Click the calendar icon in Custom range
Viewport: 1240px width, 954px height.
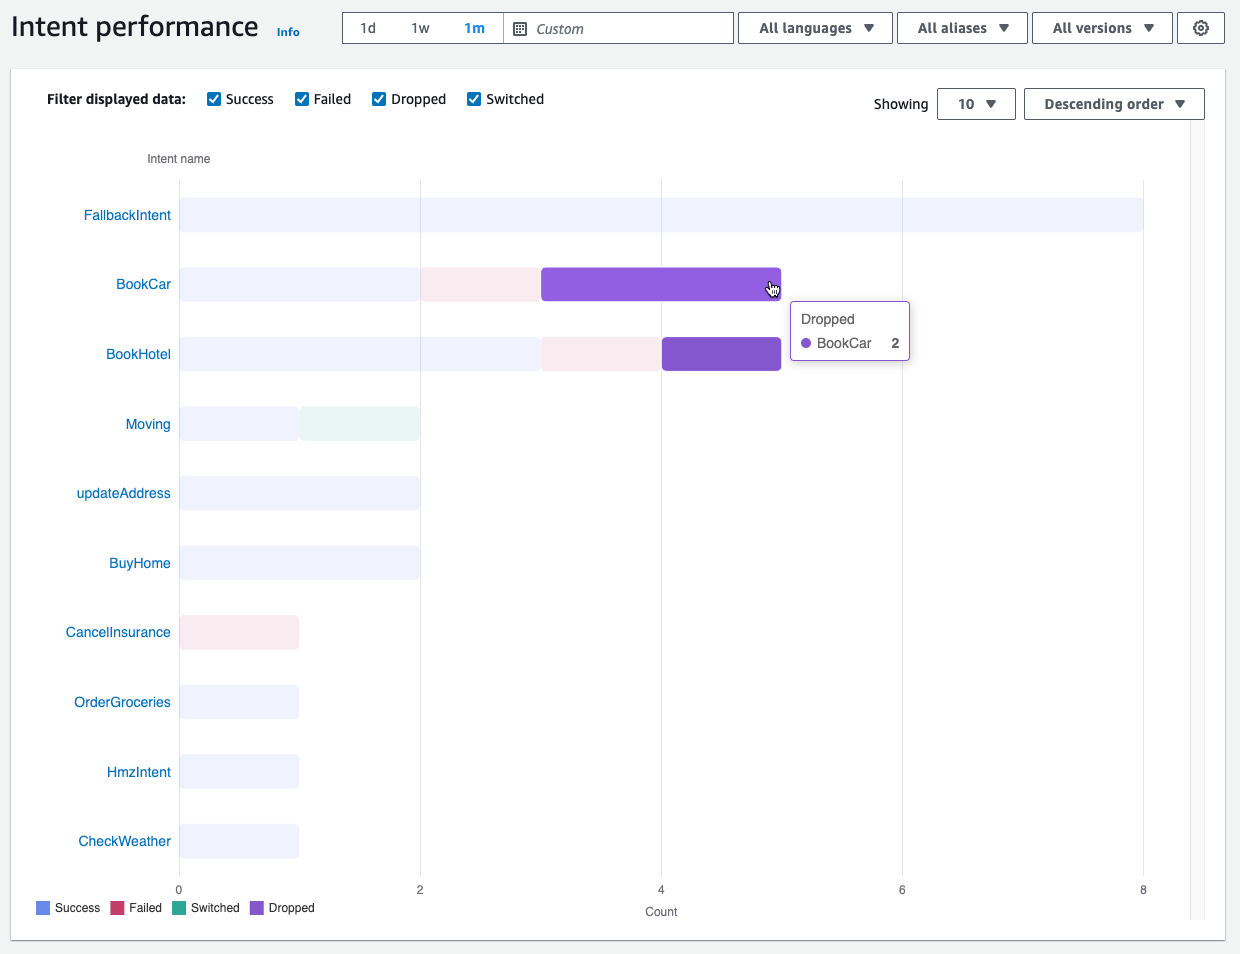tap(520, 29)
